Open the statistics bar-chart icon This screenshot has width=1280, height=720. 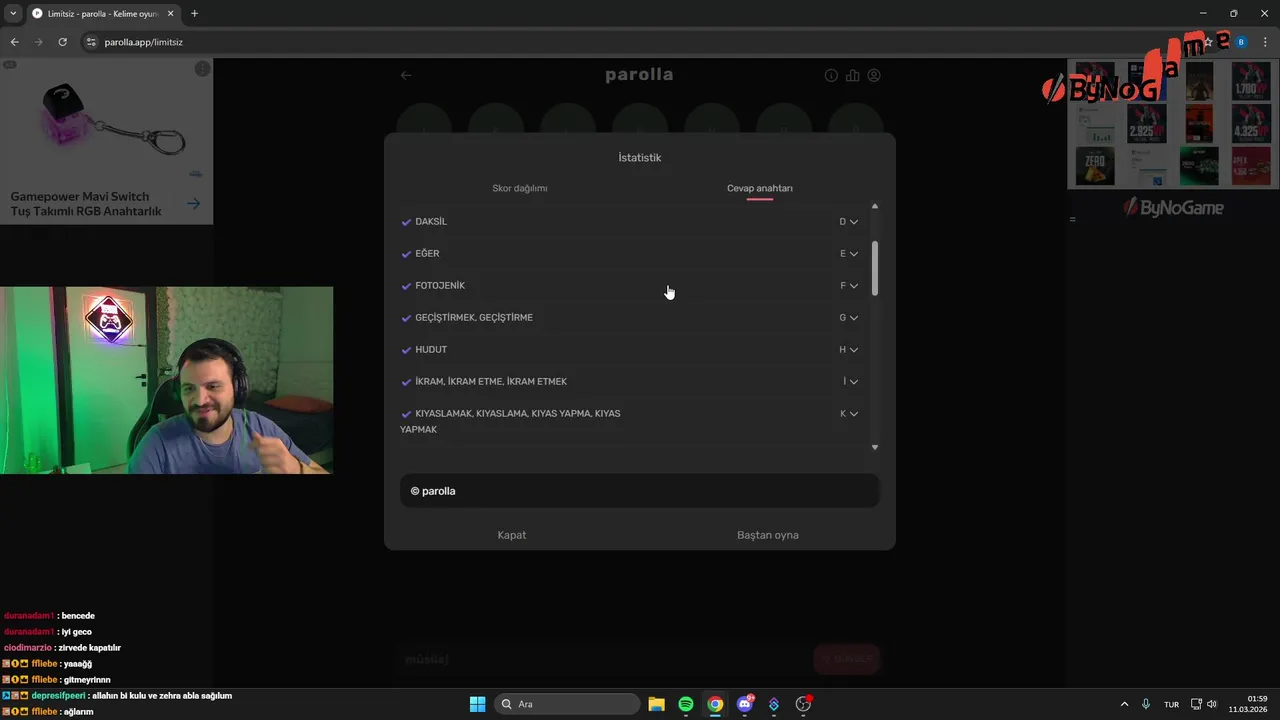pos(852,75)
